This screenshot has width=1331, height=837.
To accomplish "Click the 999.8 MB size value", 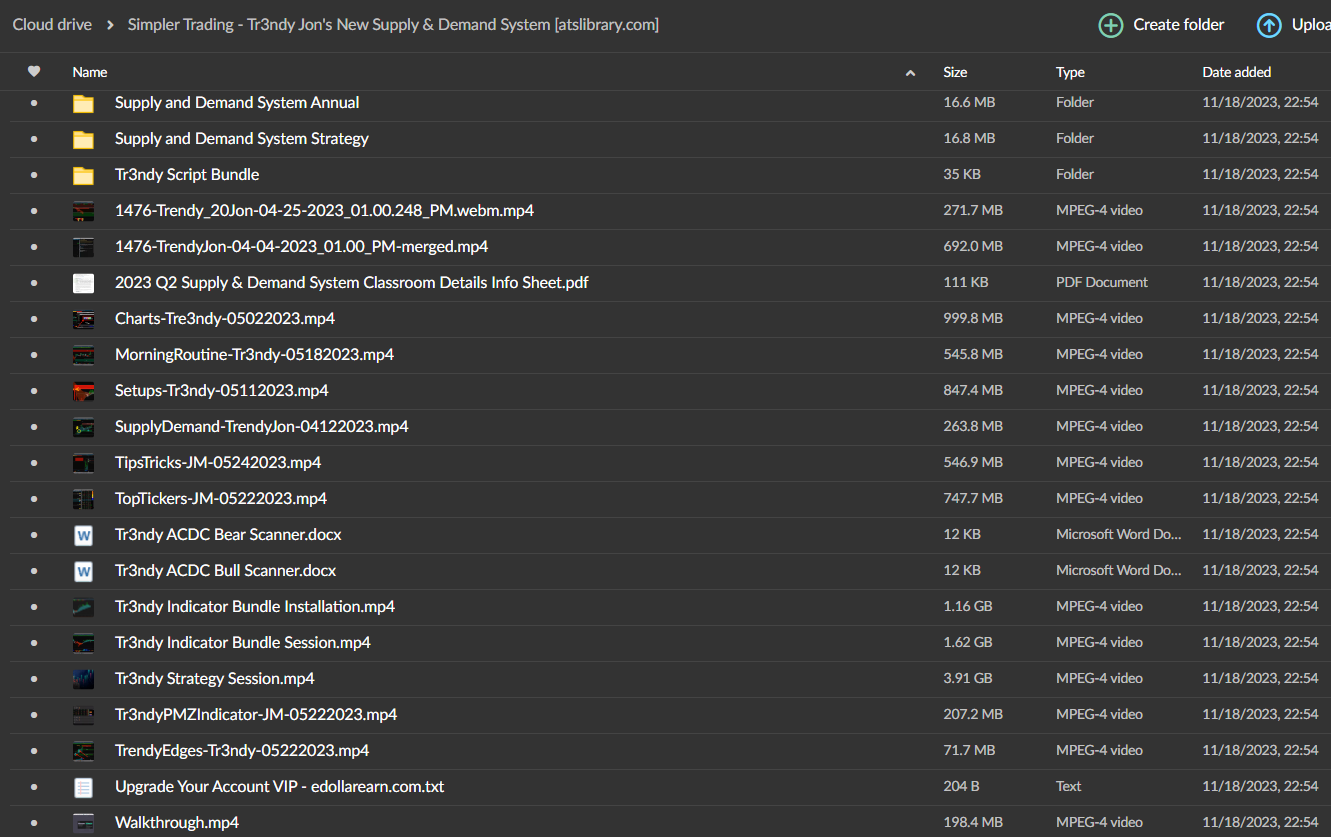I will pyautogui.click(x=973, y=319).
